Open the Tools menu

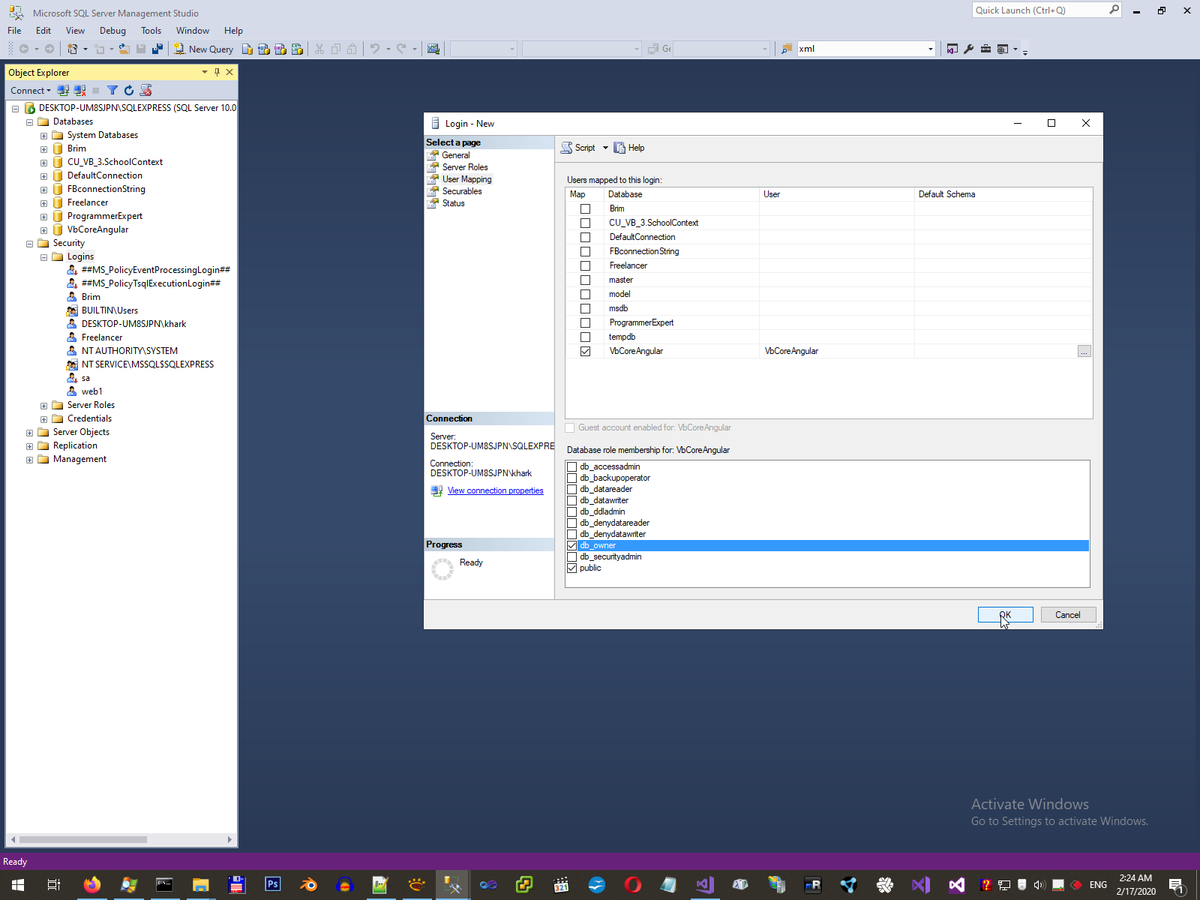pos(151,30)
